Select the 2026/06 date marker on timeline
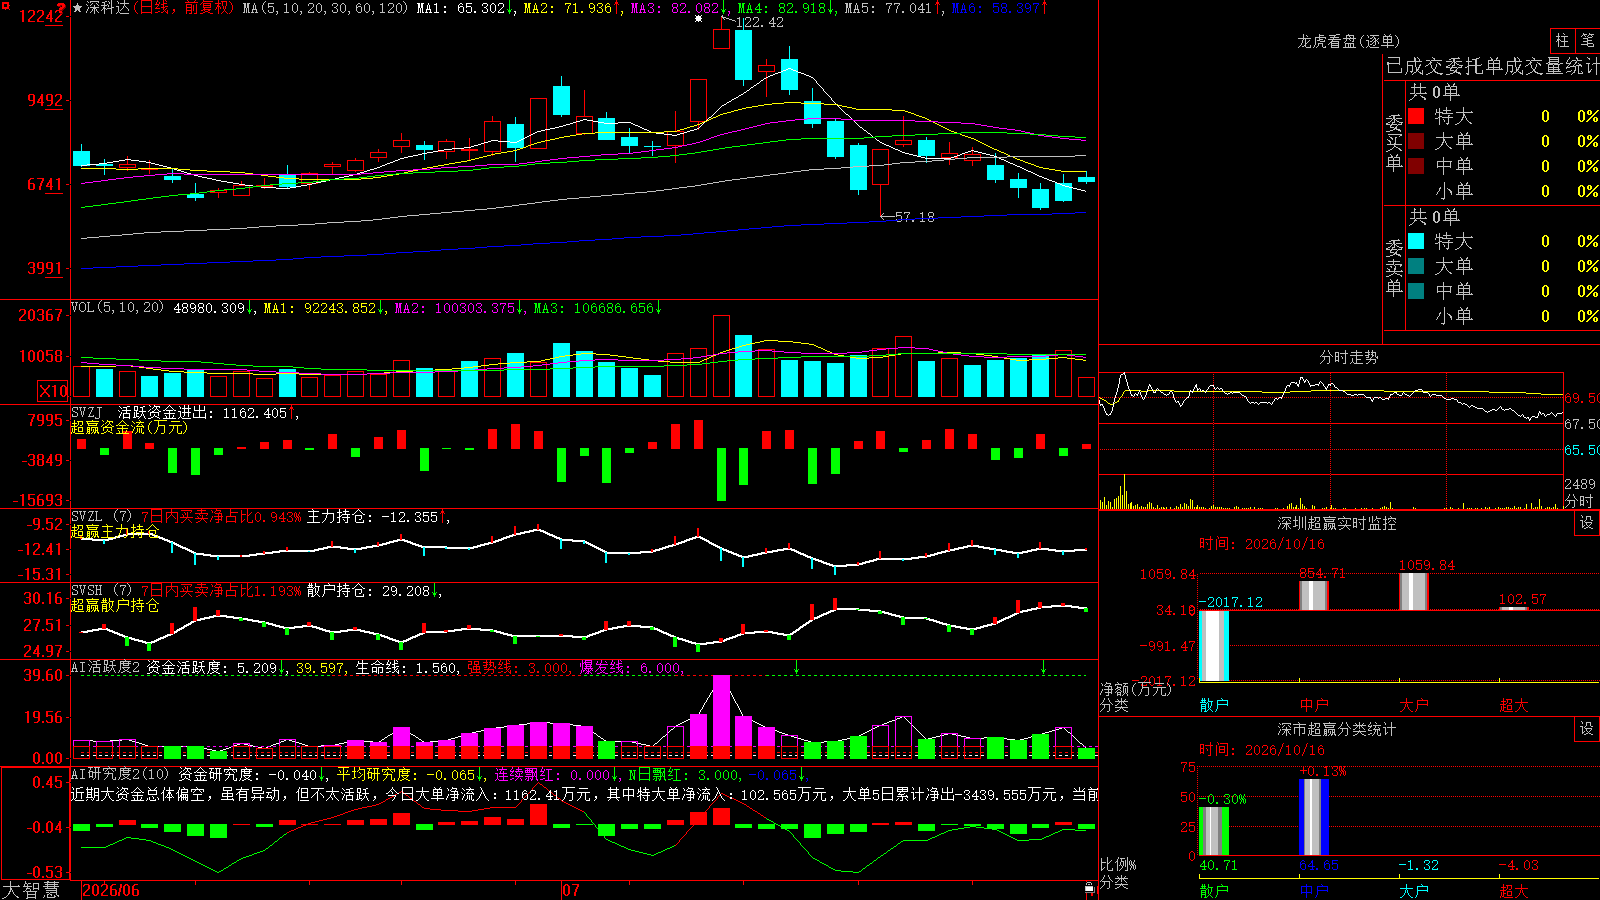 pos(111,890)
